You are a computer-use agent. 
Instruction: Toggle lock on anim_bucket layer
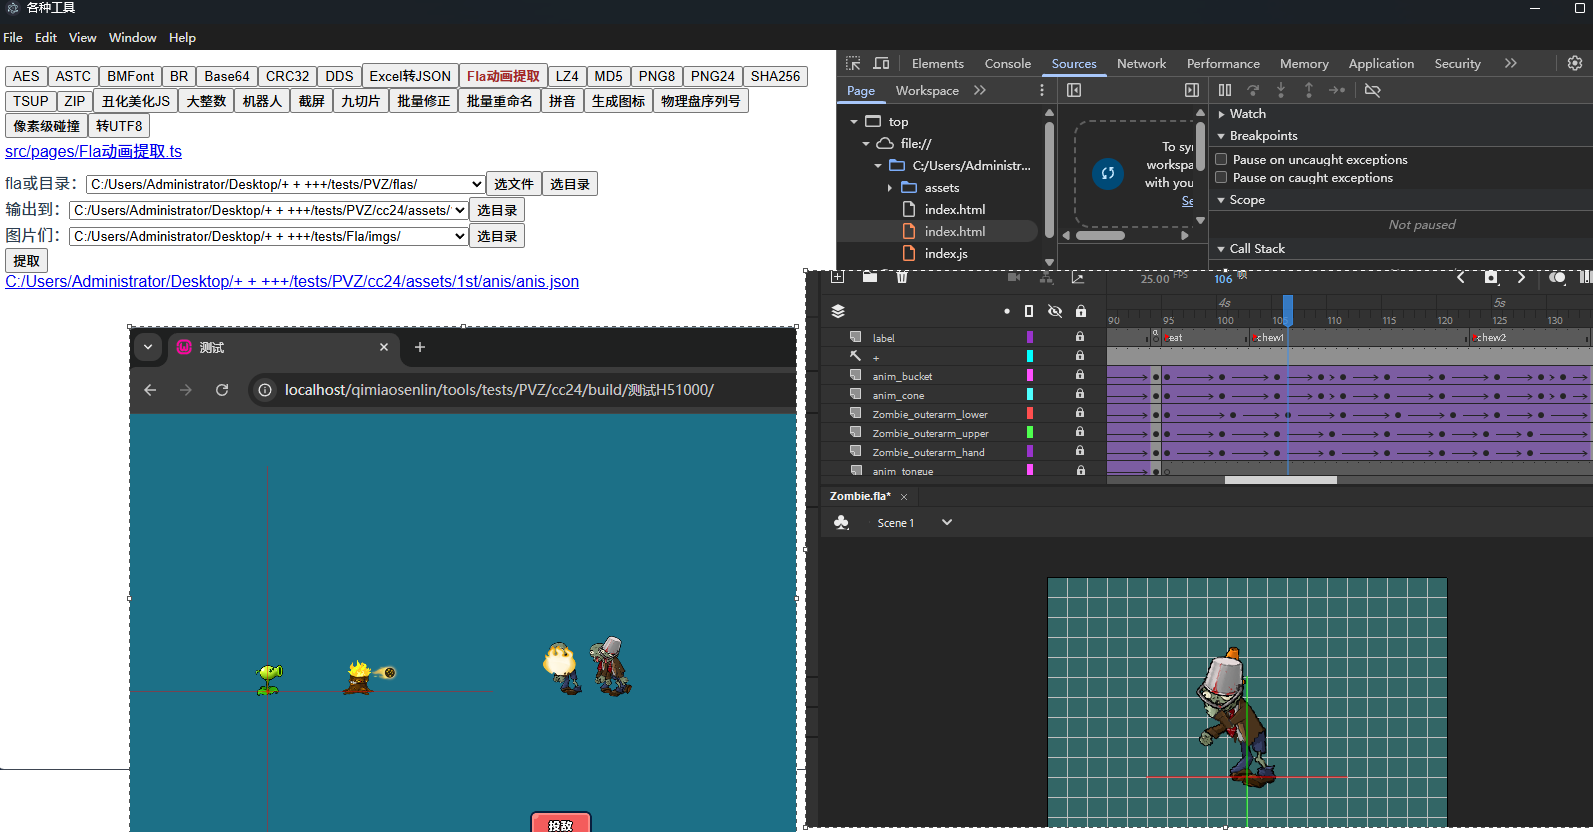click(1080, 375)
